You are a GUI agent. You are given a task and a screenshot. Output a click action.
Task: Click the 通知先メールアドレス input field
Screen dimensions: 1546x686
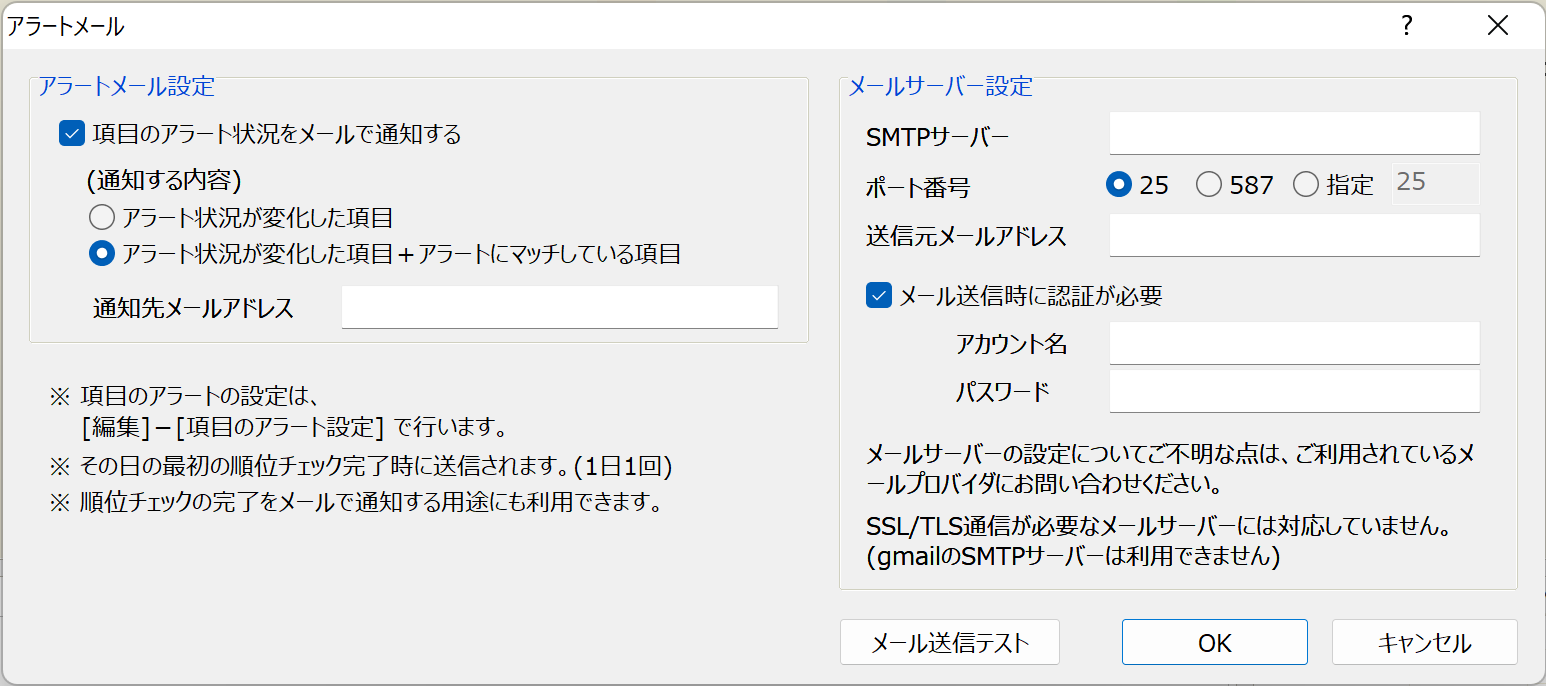pyautogui.click(x=559, y=306)
